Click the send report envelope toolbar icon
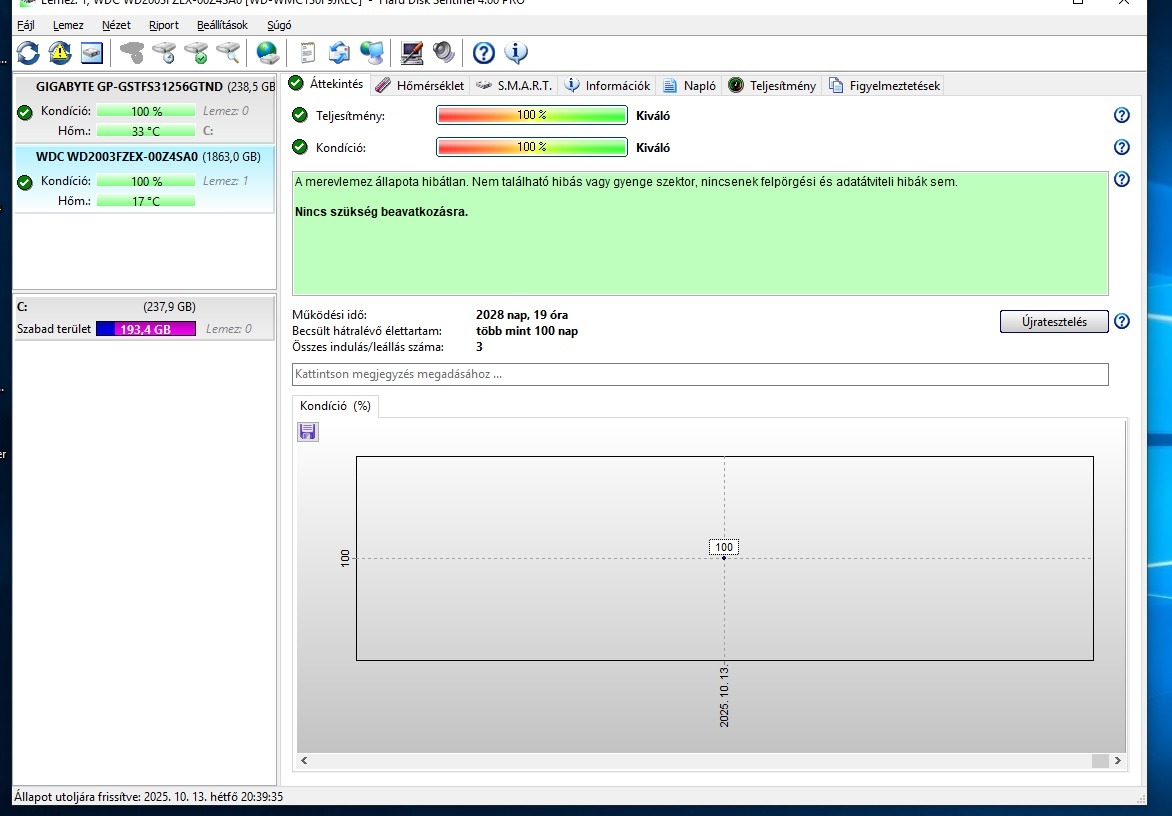This screenshot has width=1172, height=816. click(x=339, y=52)
